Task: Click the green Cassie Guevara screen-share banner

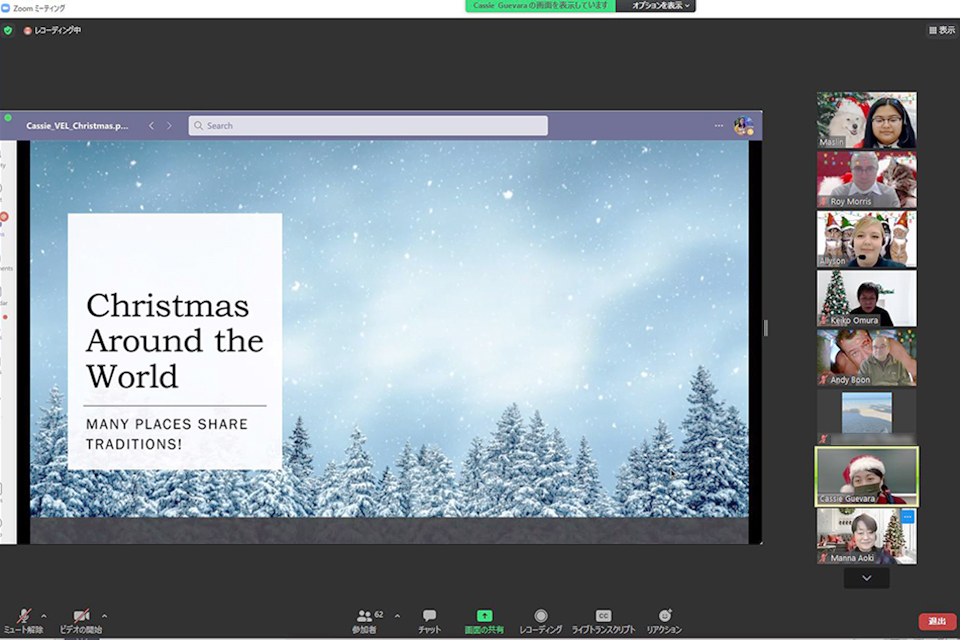Action: 541,6
